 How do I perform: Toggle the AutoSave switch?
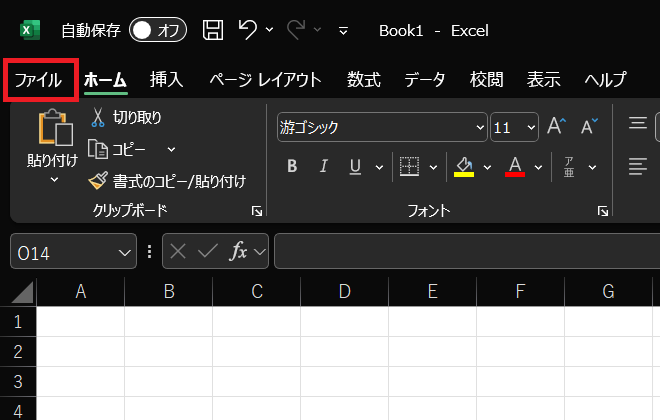tap(158, 30)
